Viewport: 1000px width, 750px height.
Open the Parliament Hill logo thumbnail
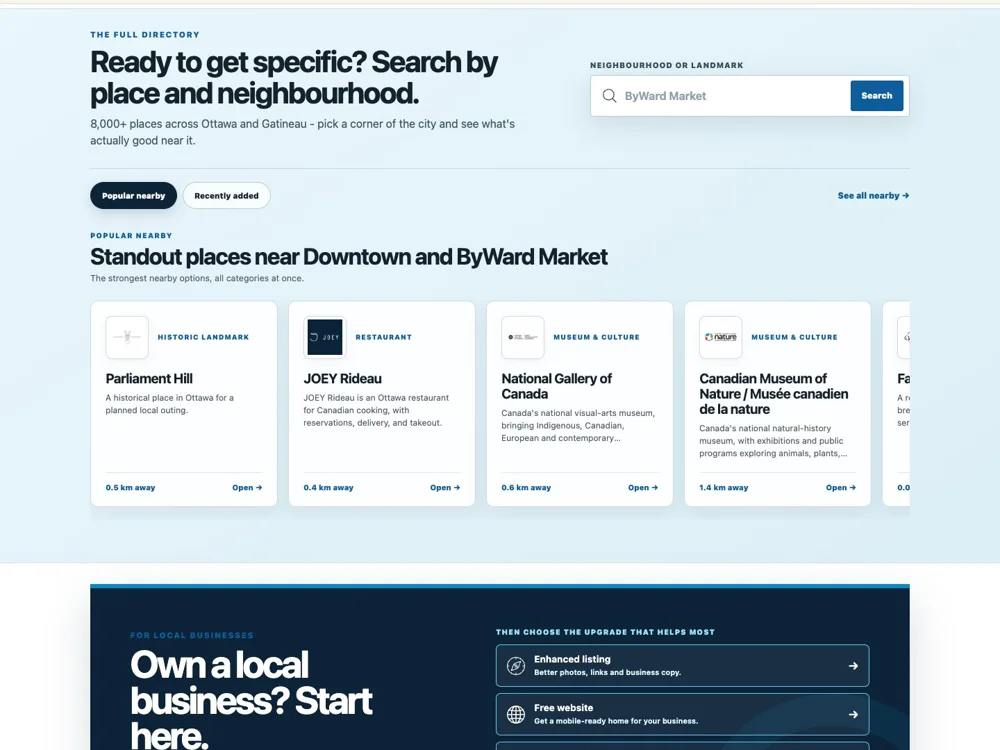[x=127, y=337]
